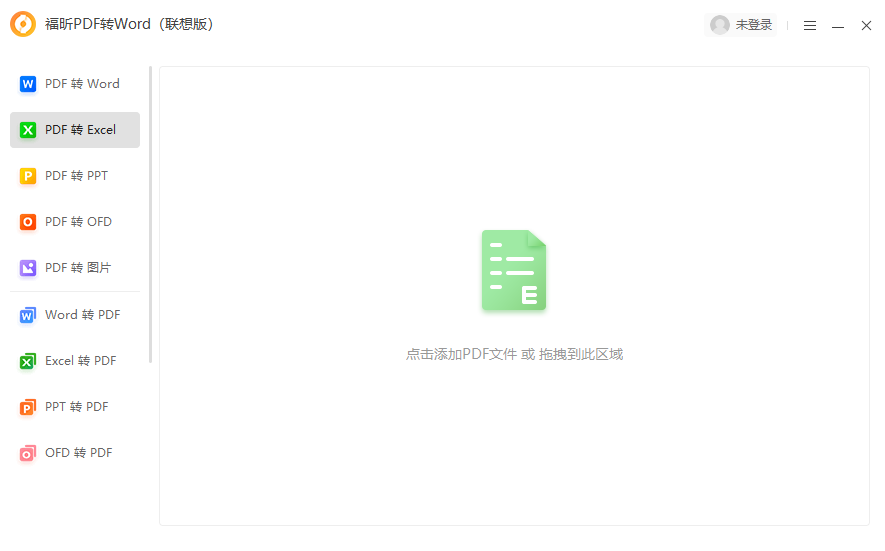Open the PPT 转 PDF label

tap(77, 406)
